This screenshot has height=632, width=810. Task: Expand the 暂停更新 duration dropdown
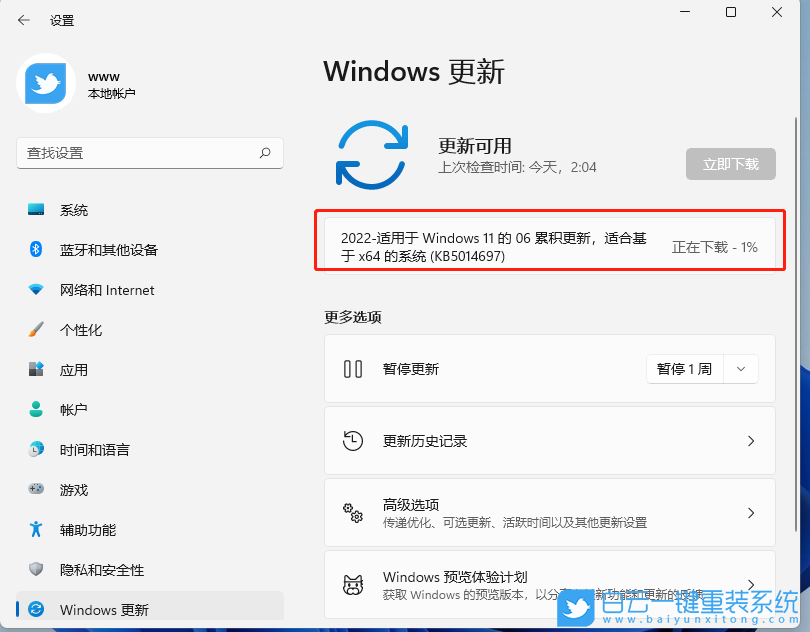pyautogui.click(x=740, y=368)
